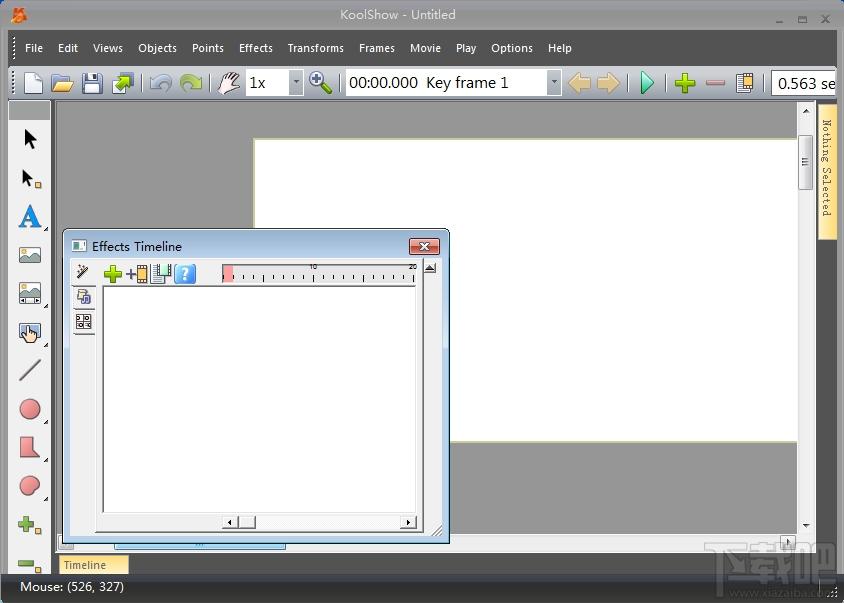Click the film strip frames icon
The width and height of the screenshot is (844, 603).
[x=744, y=83]
